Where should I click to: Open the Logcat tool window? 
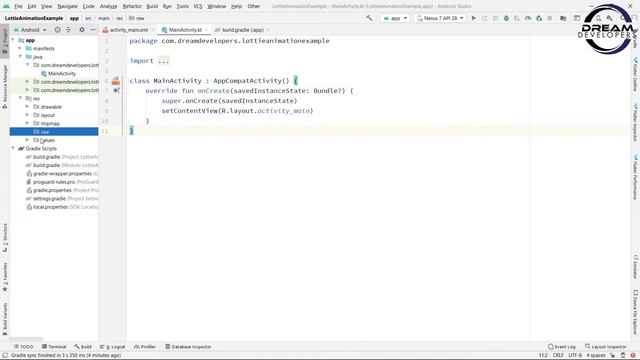coord(113,347)
